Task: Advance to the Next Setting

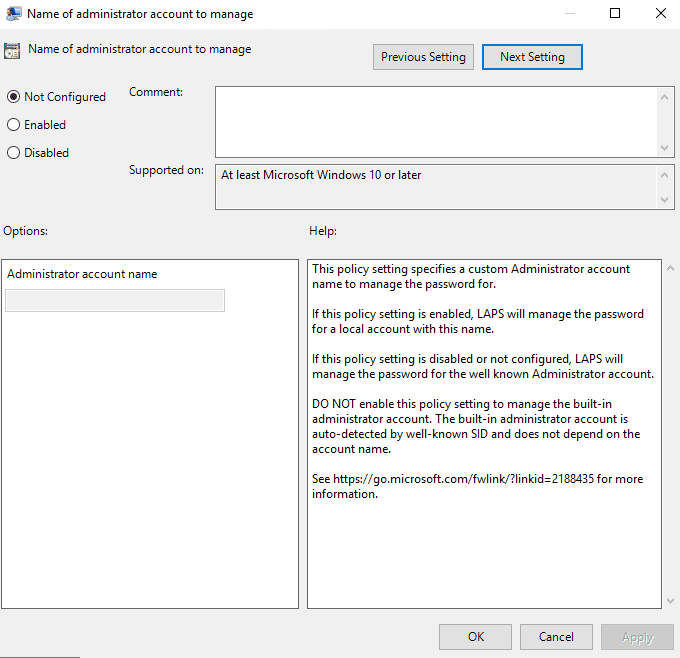Action: point(532,57)
